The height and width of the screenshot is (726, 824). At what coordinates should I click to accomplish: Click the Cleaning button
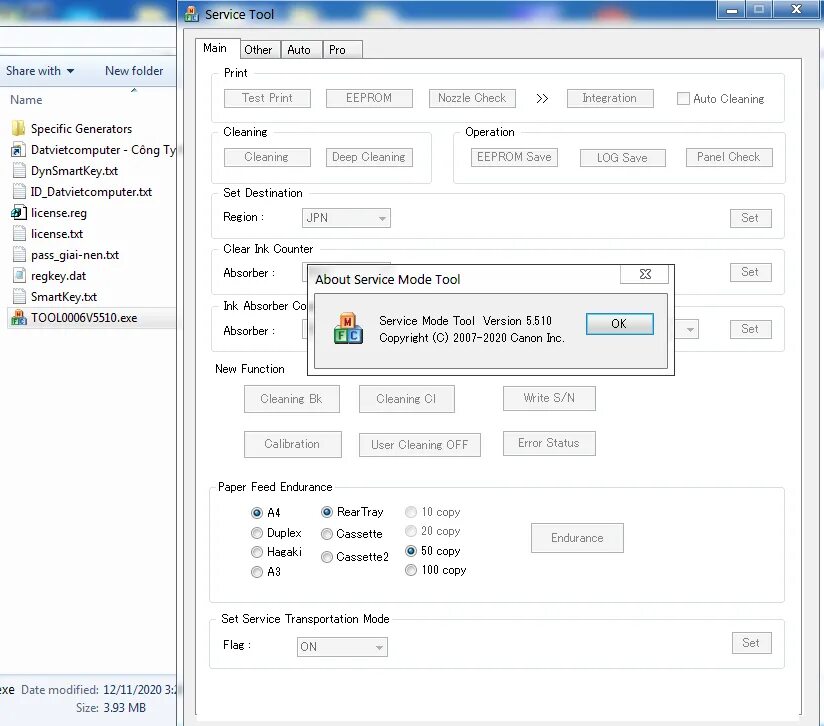click(x=267, y=157)
